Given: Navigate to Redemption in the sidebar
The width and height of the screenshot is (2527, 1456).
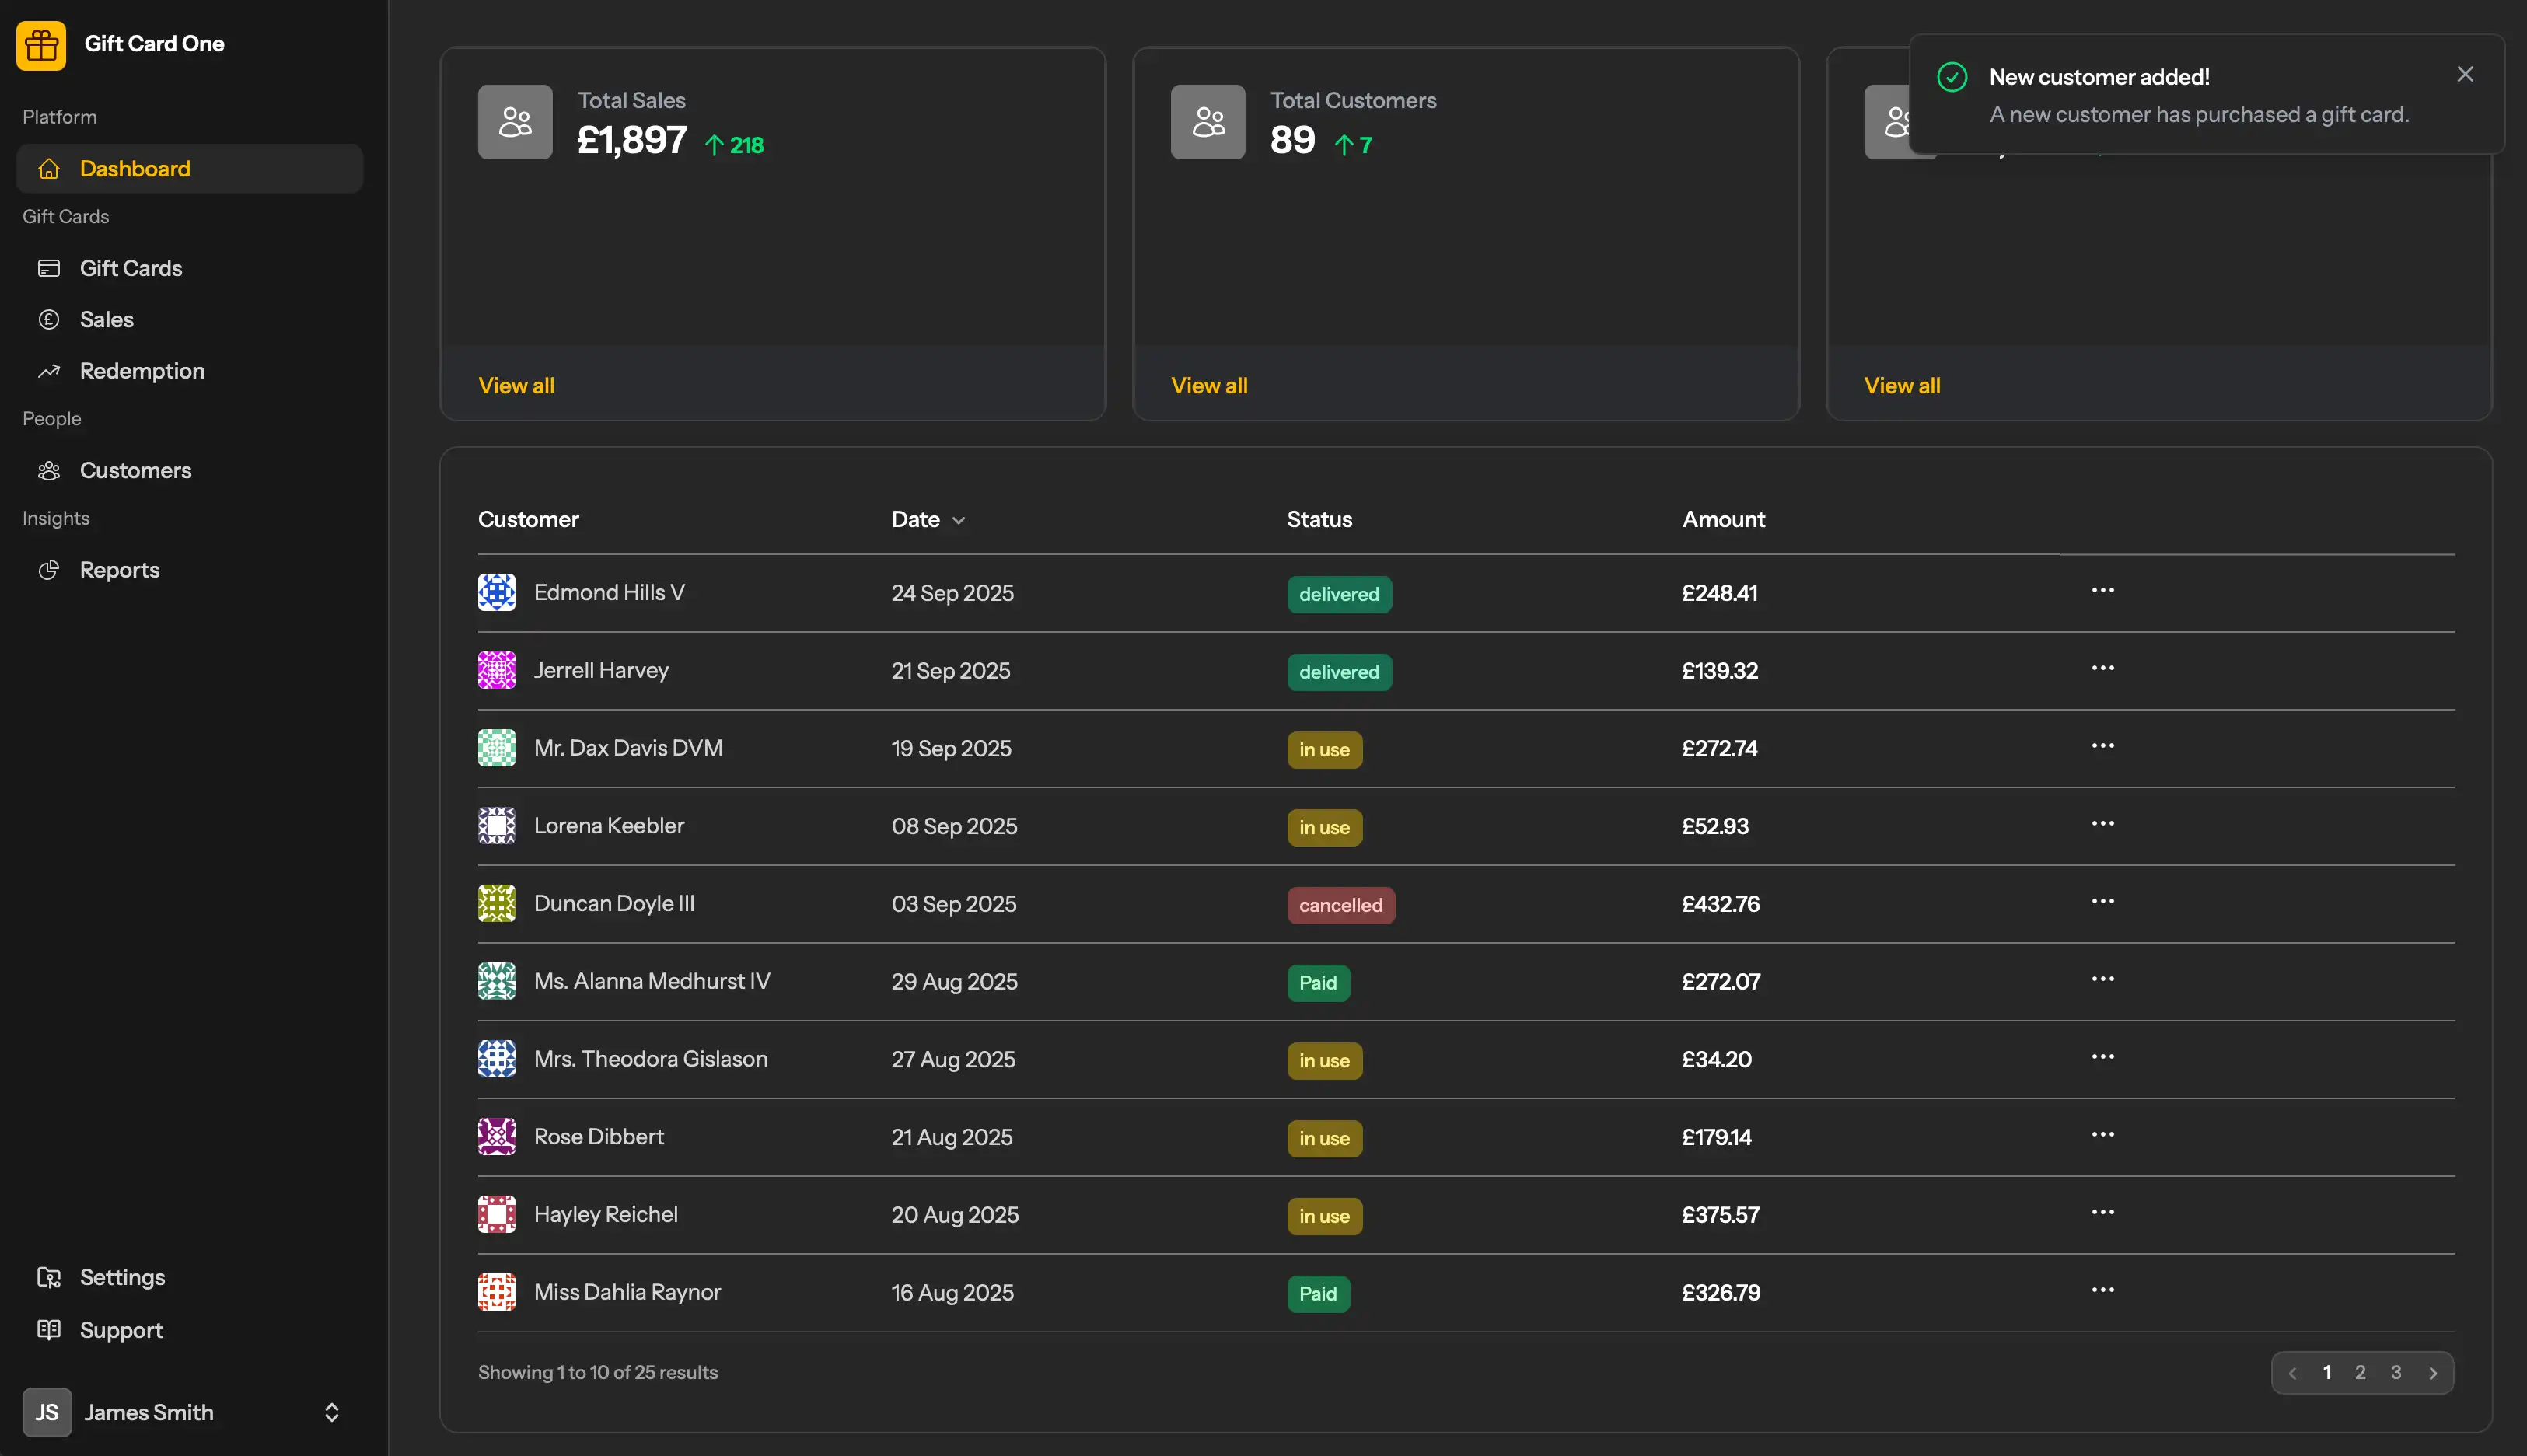Looking at the screenshot, I should point(142,371).
